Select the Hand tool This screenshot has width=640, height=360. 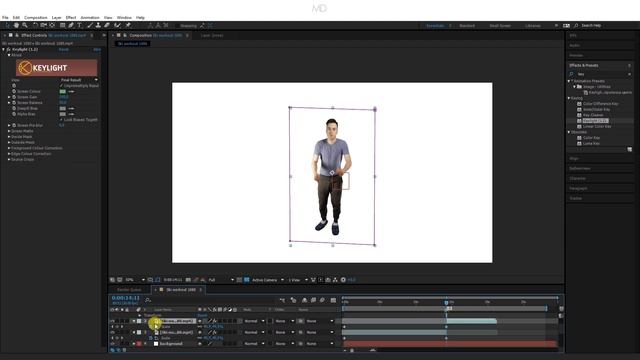coord(16,25)
